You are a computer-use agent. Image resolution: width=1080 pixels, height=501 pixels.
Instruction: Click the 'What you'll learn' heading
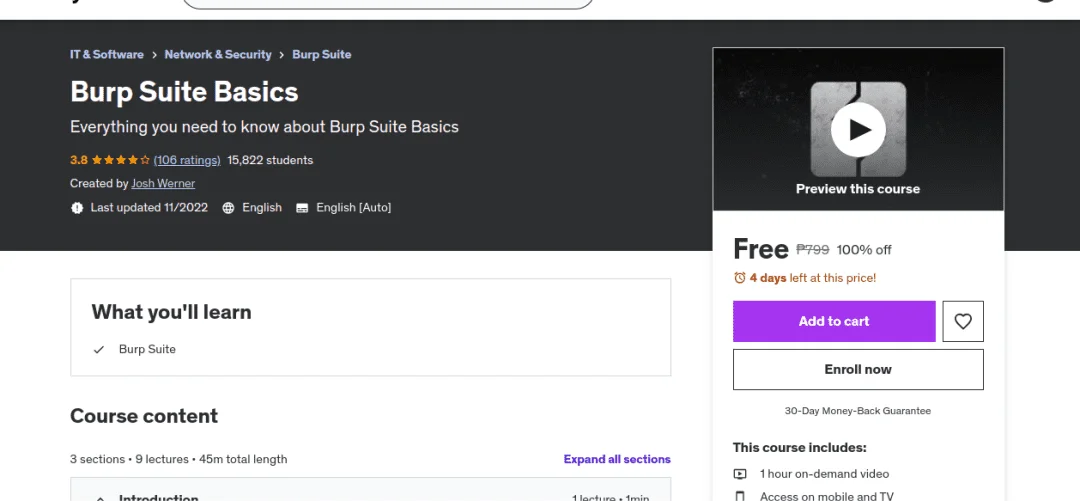click(171, 312)
